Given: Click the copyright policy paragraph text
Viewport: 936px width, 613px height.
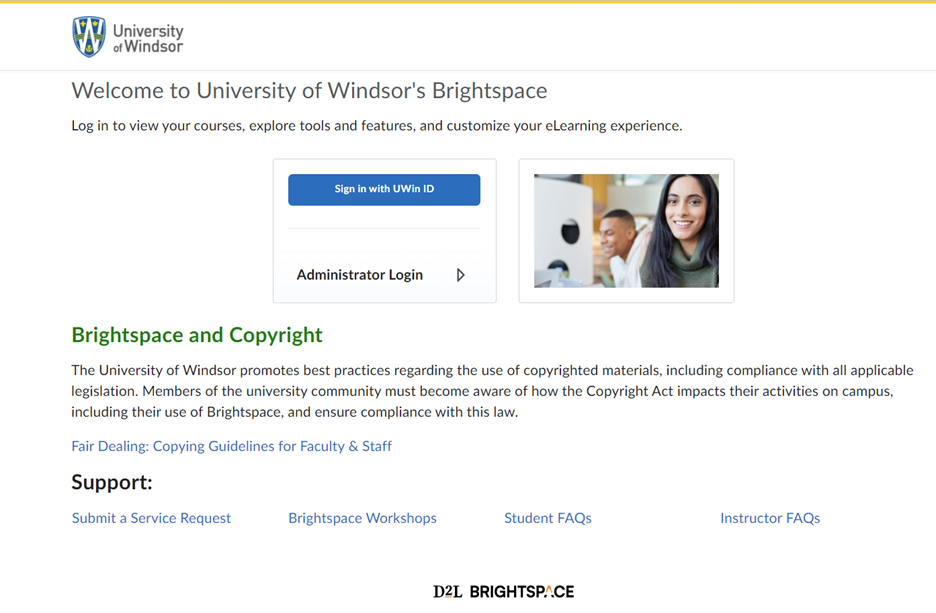Looking at the screenshot, I should click(490, 391).
